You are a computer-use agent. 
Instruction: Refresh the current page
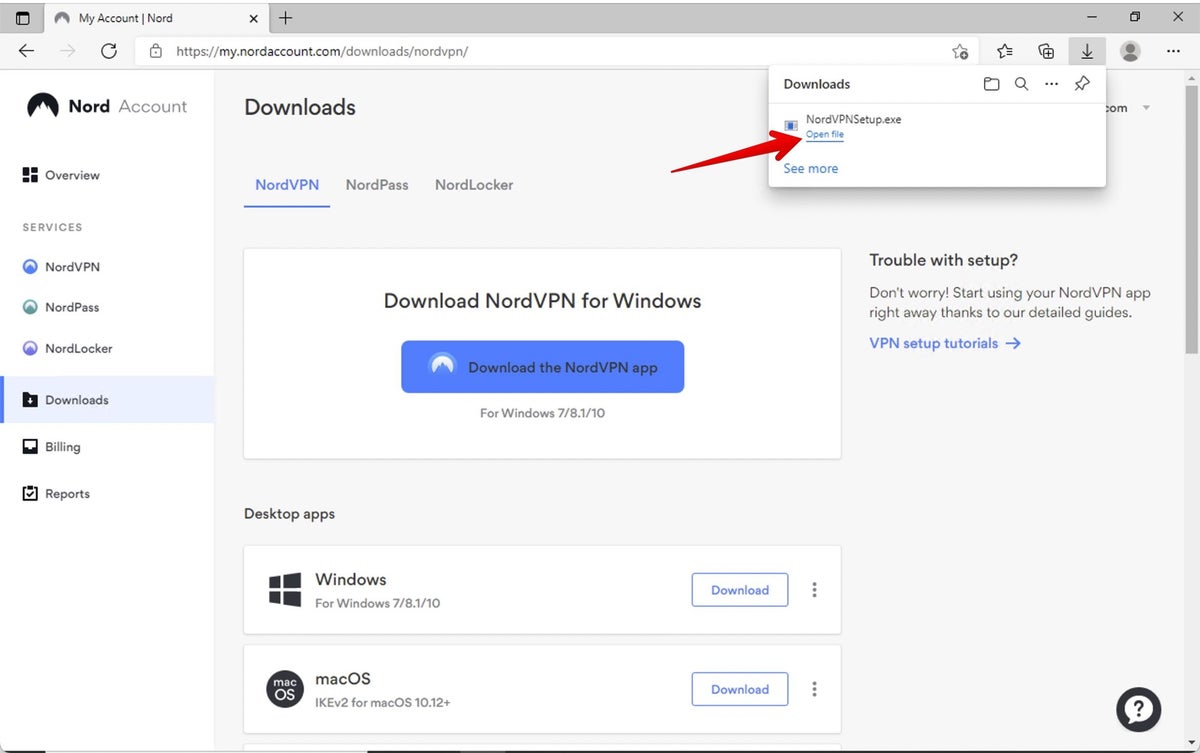(x=109, y=51)
